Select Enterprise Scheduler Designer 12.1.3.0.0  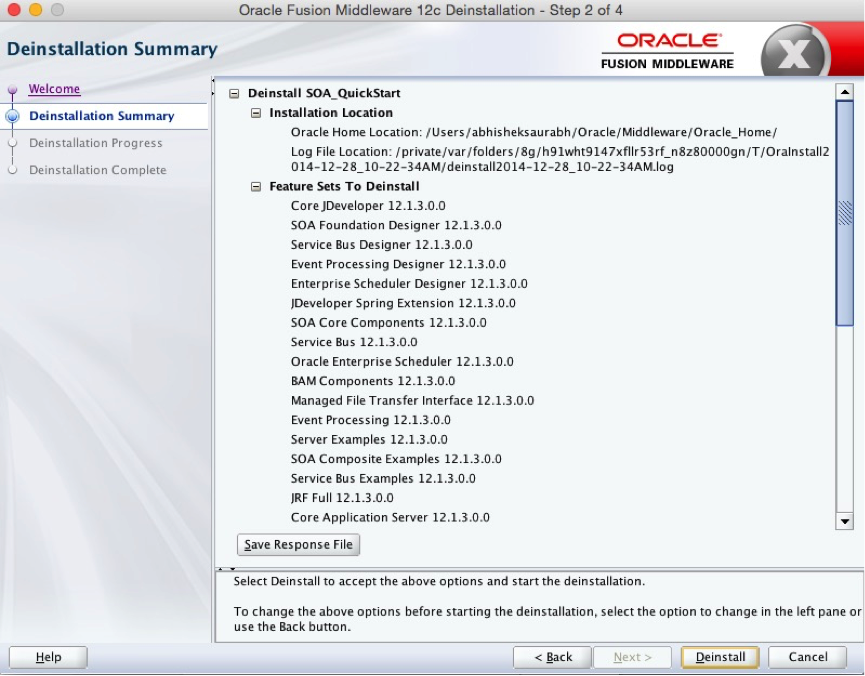(x=409, y=284)
